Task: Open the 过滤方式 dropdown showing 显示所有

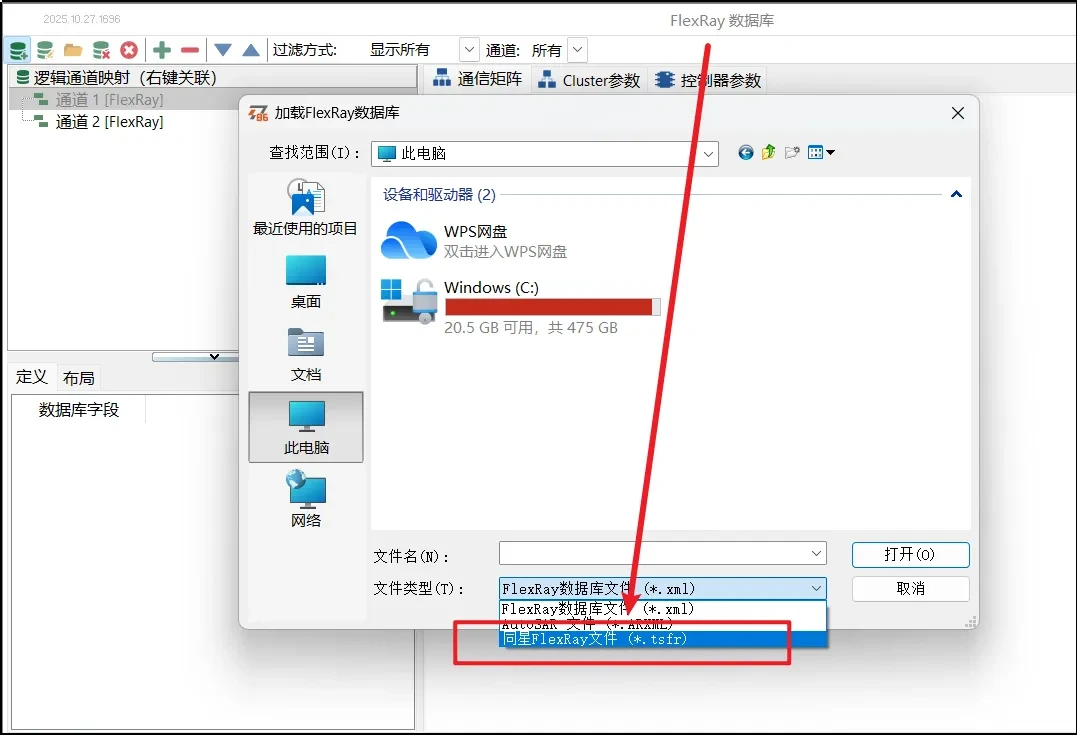Action: tap(469, 50)
